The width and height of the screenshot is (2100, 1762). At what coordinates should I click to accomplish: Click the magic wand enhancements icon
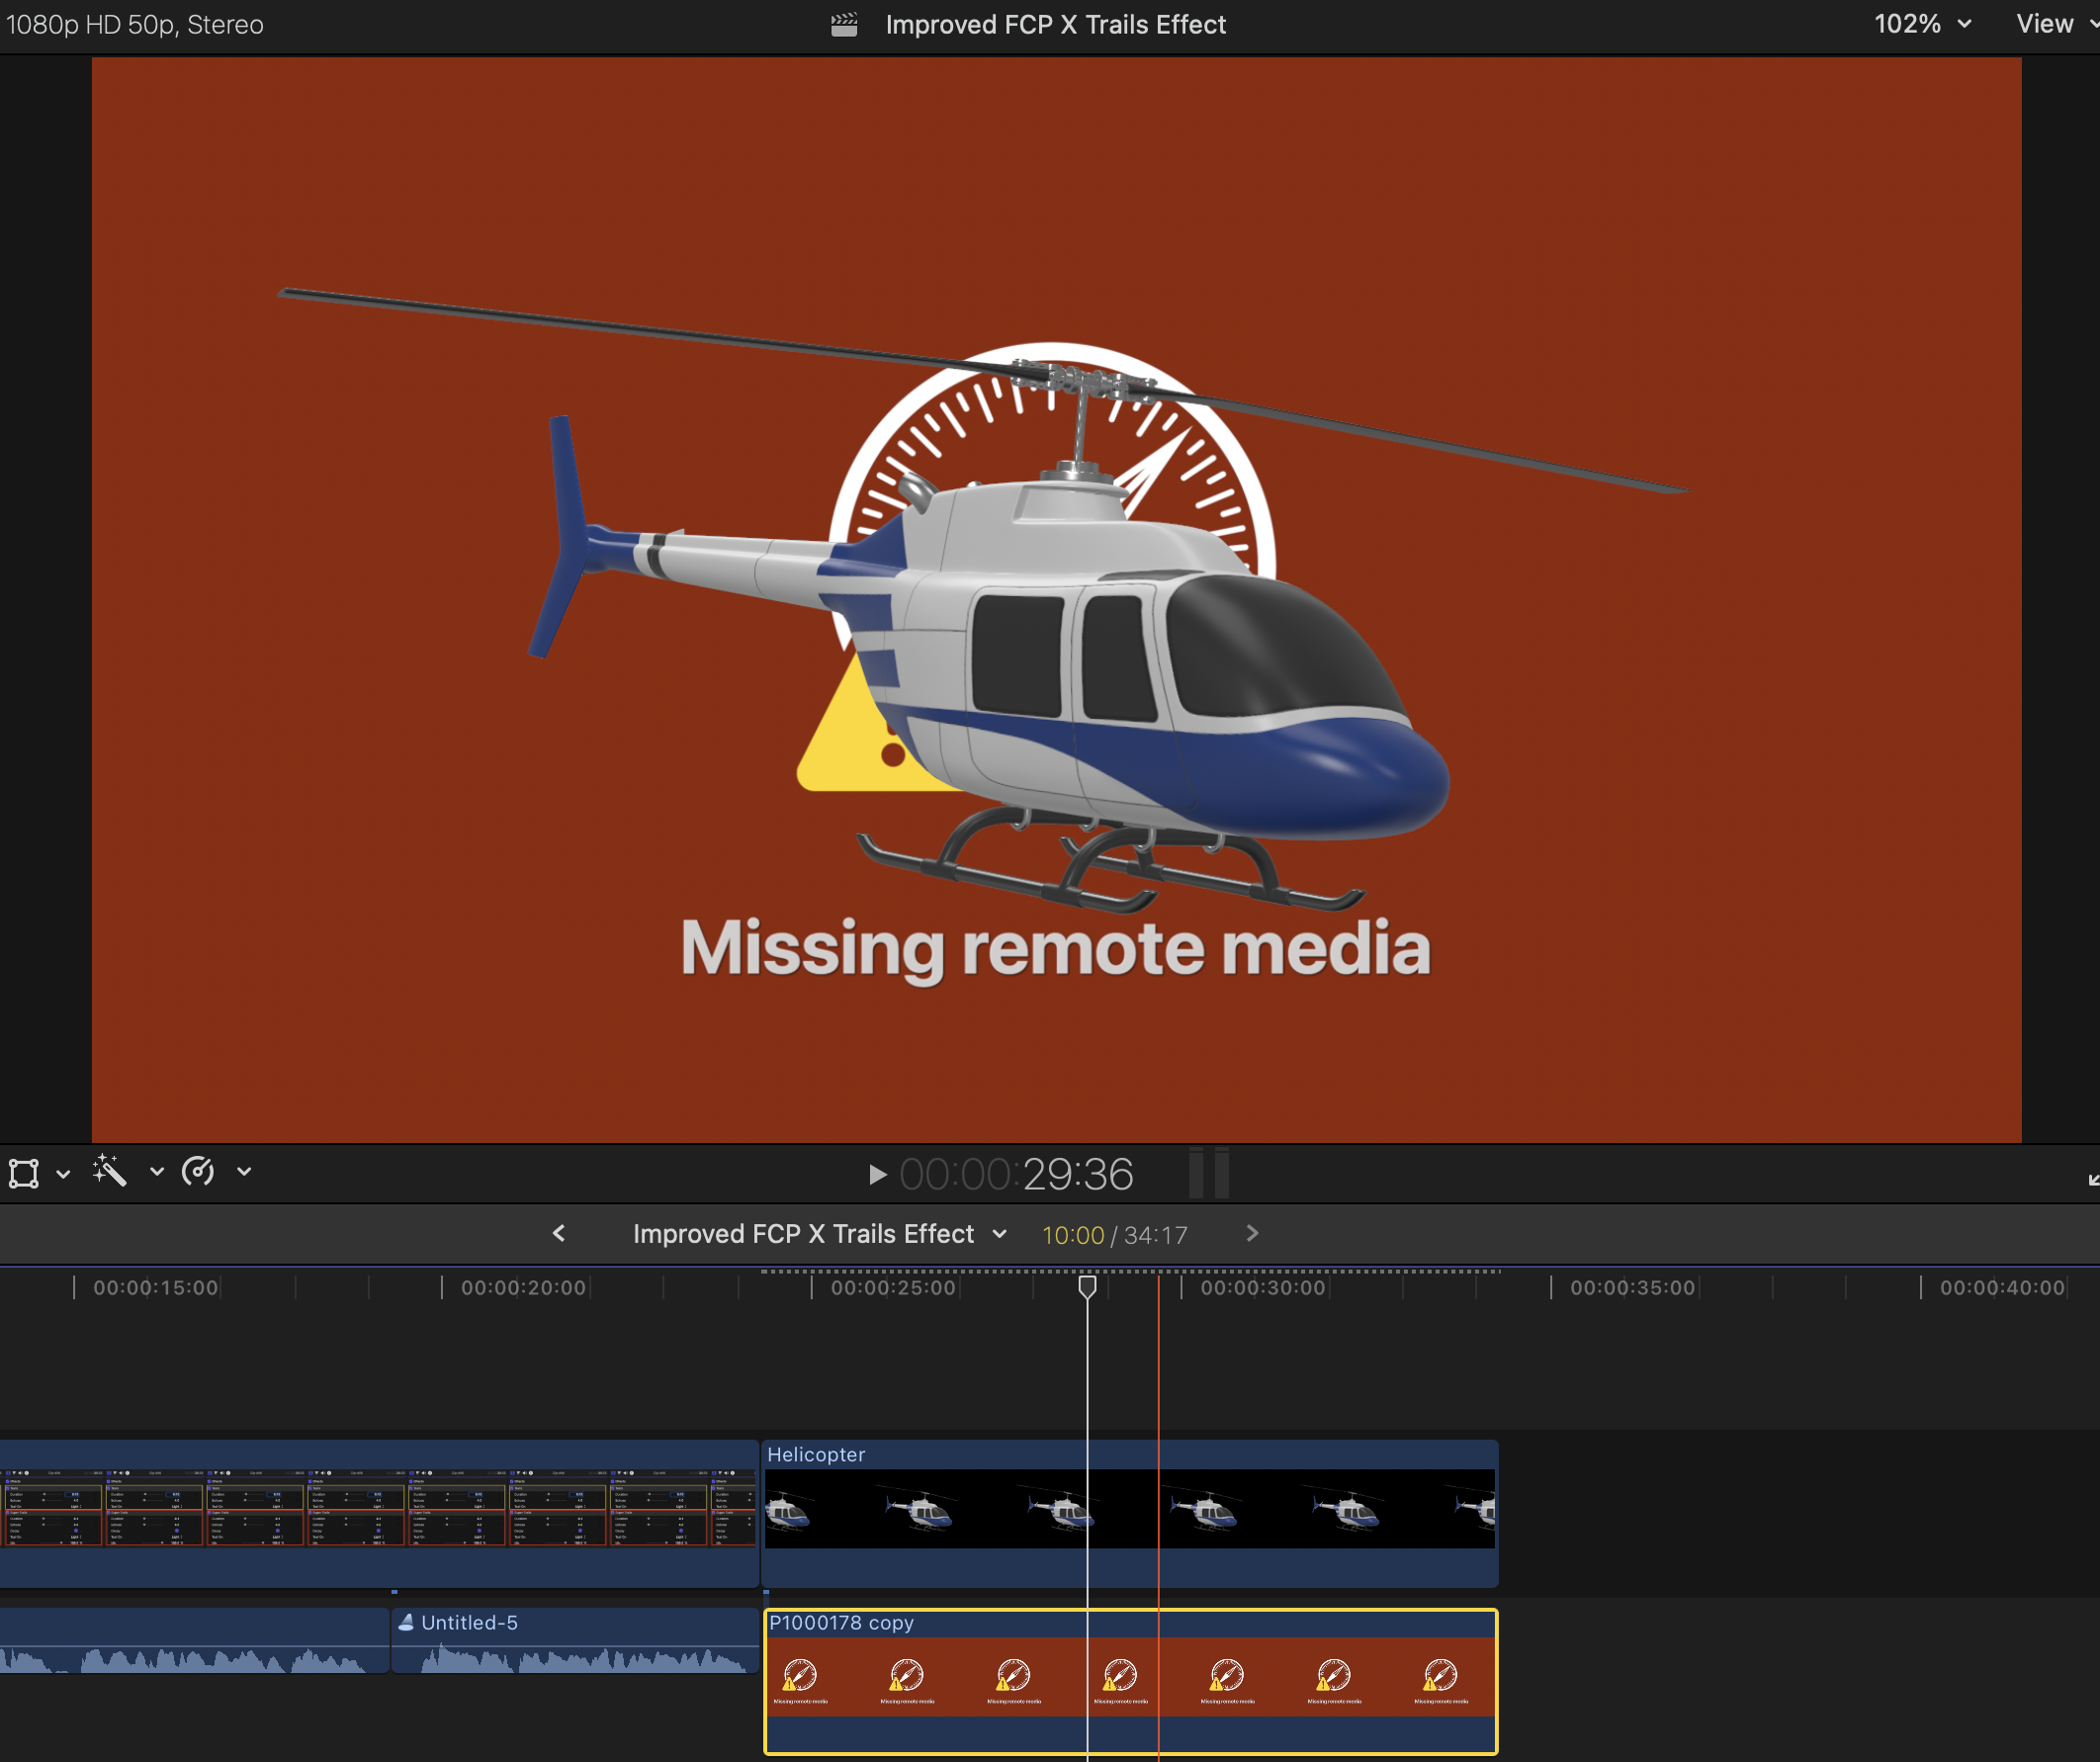tap(110, 1171)
